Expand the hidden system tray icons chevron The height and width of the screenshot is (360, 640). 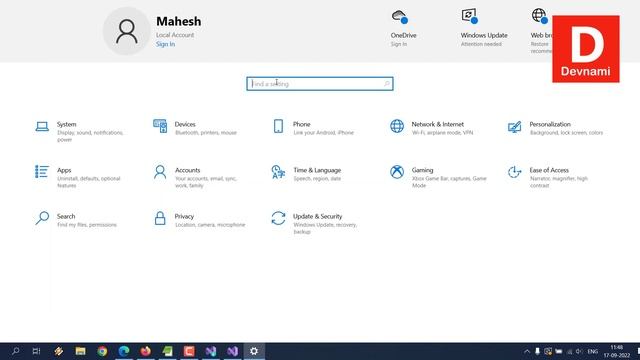click(x=527, y=351)
